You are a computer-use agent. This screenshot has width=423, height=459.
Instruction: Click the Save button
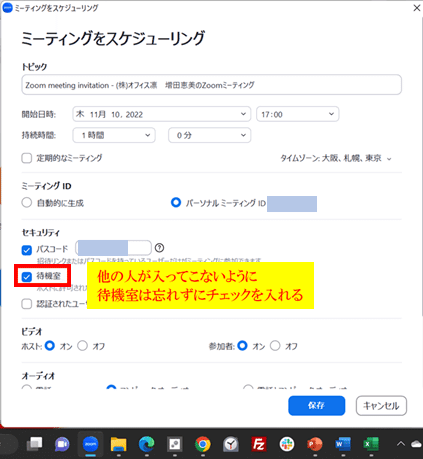[316, 405]
